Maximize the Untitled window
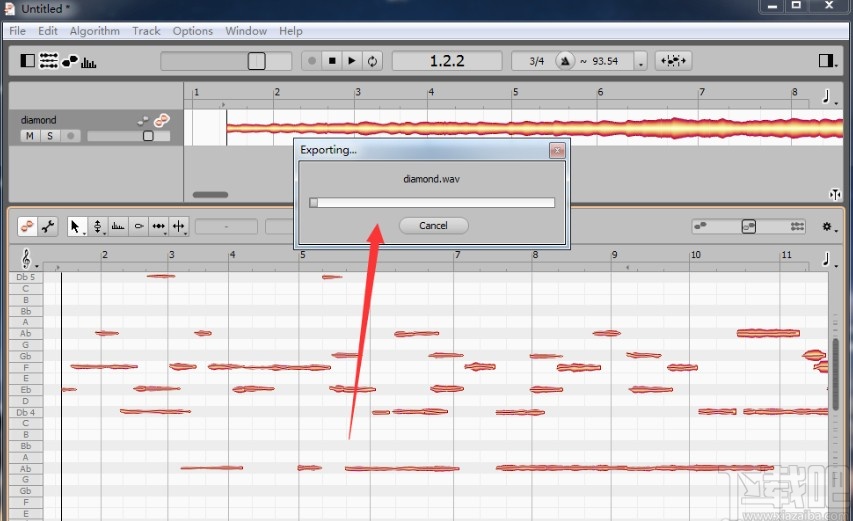 pos(796,6)
